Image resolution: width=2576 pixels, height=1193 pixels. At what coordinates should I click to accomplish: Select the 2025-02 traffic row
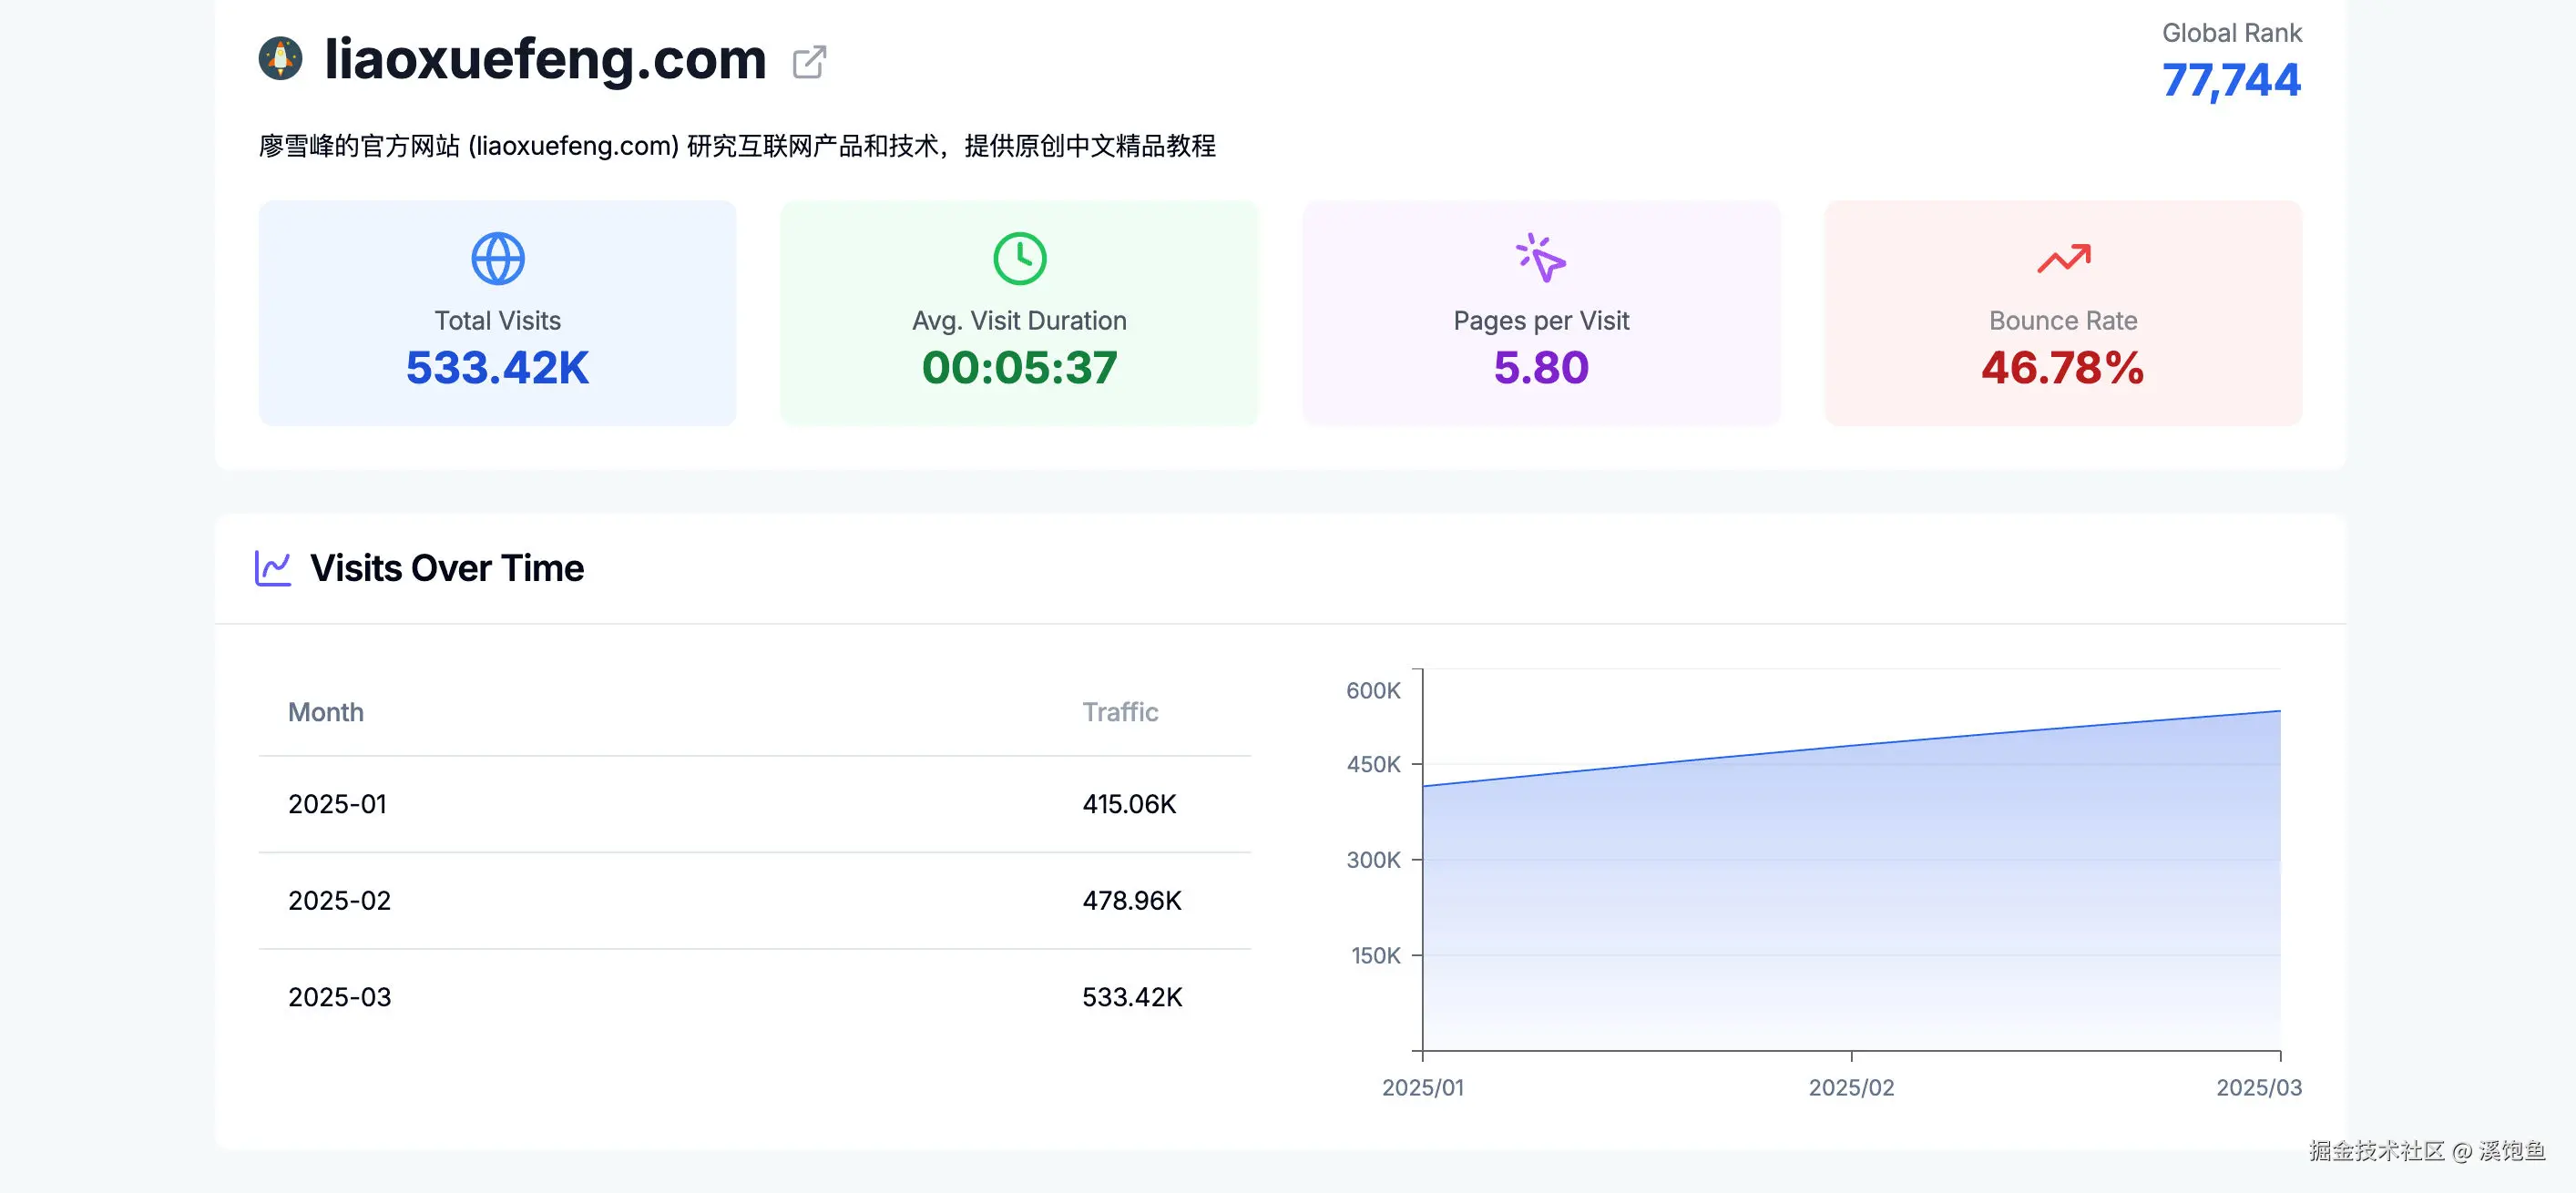(754, 900)
